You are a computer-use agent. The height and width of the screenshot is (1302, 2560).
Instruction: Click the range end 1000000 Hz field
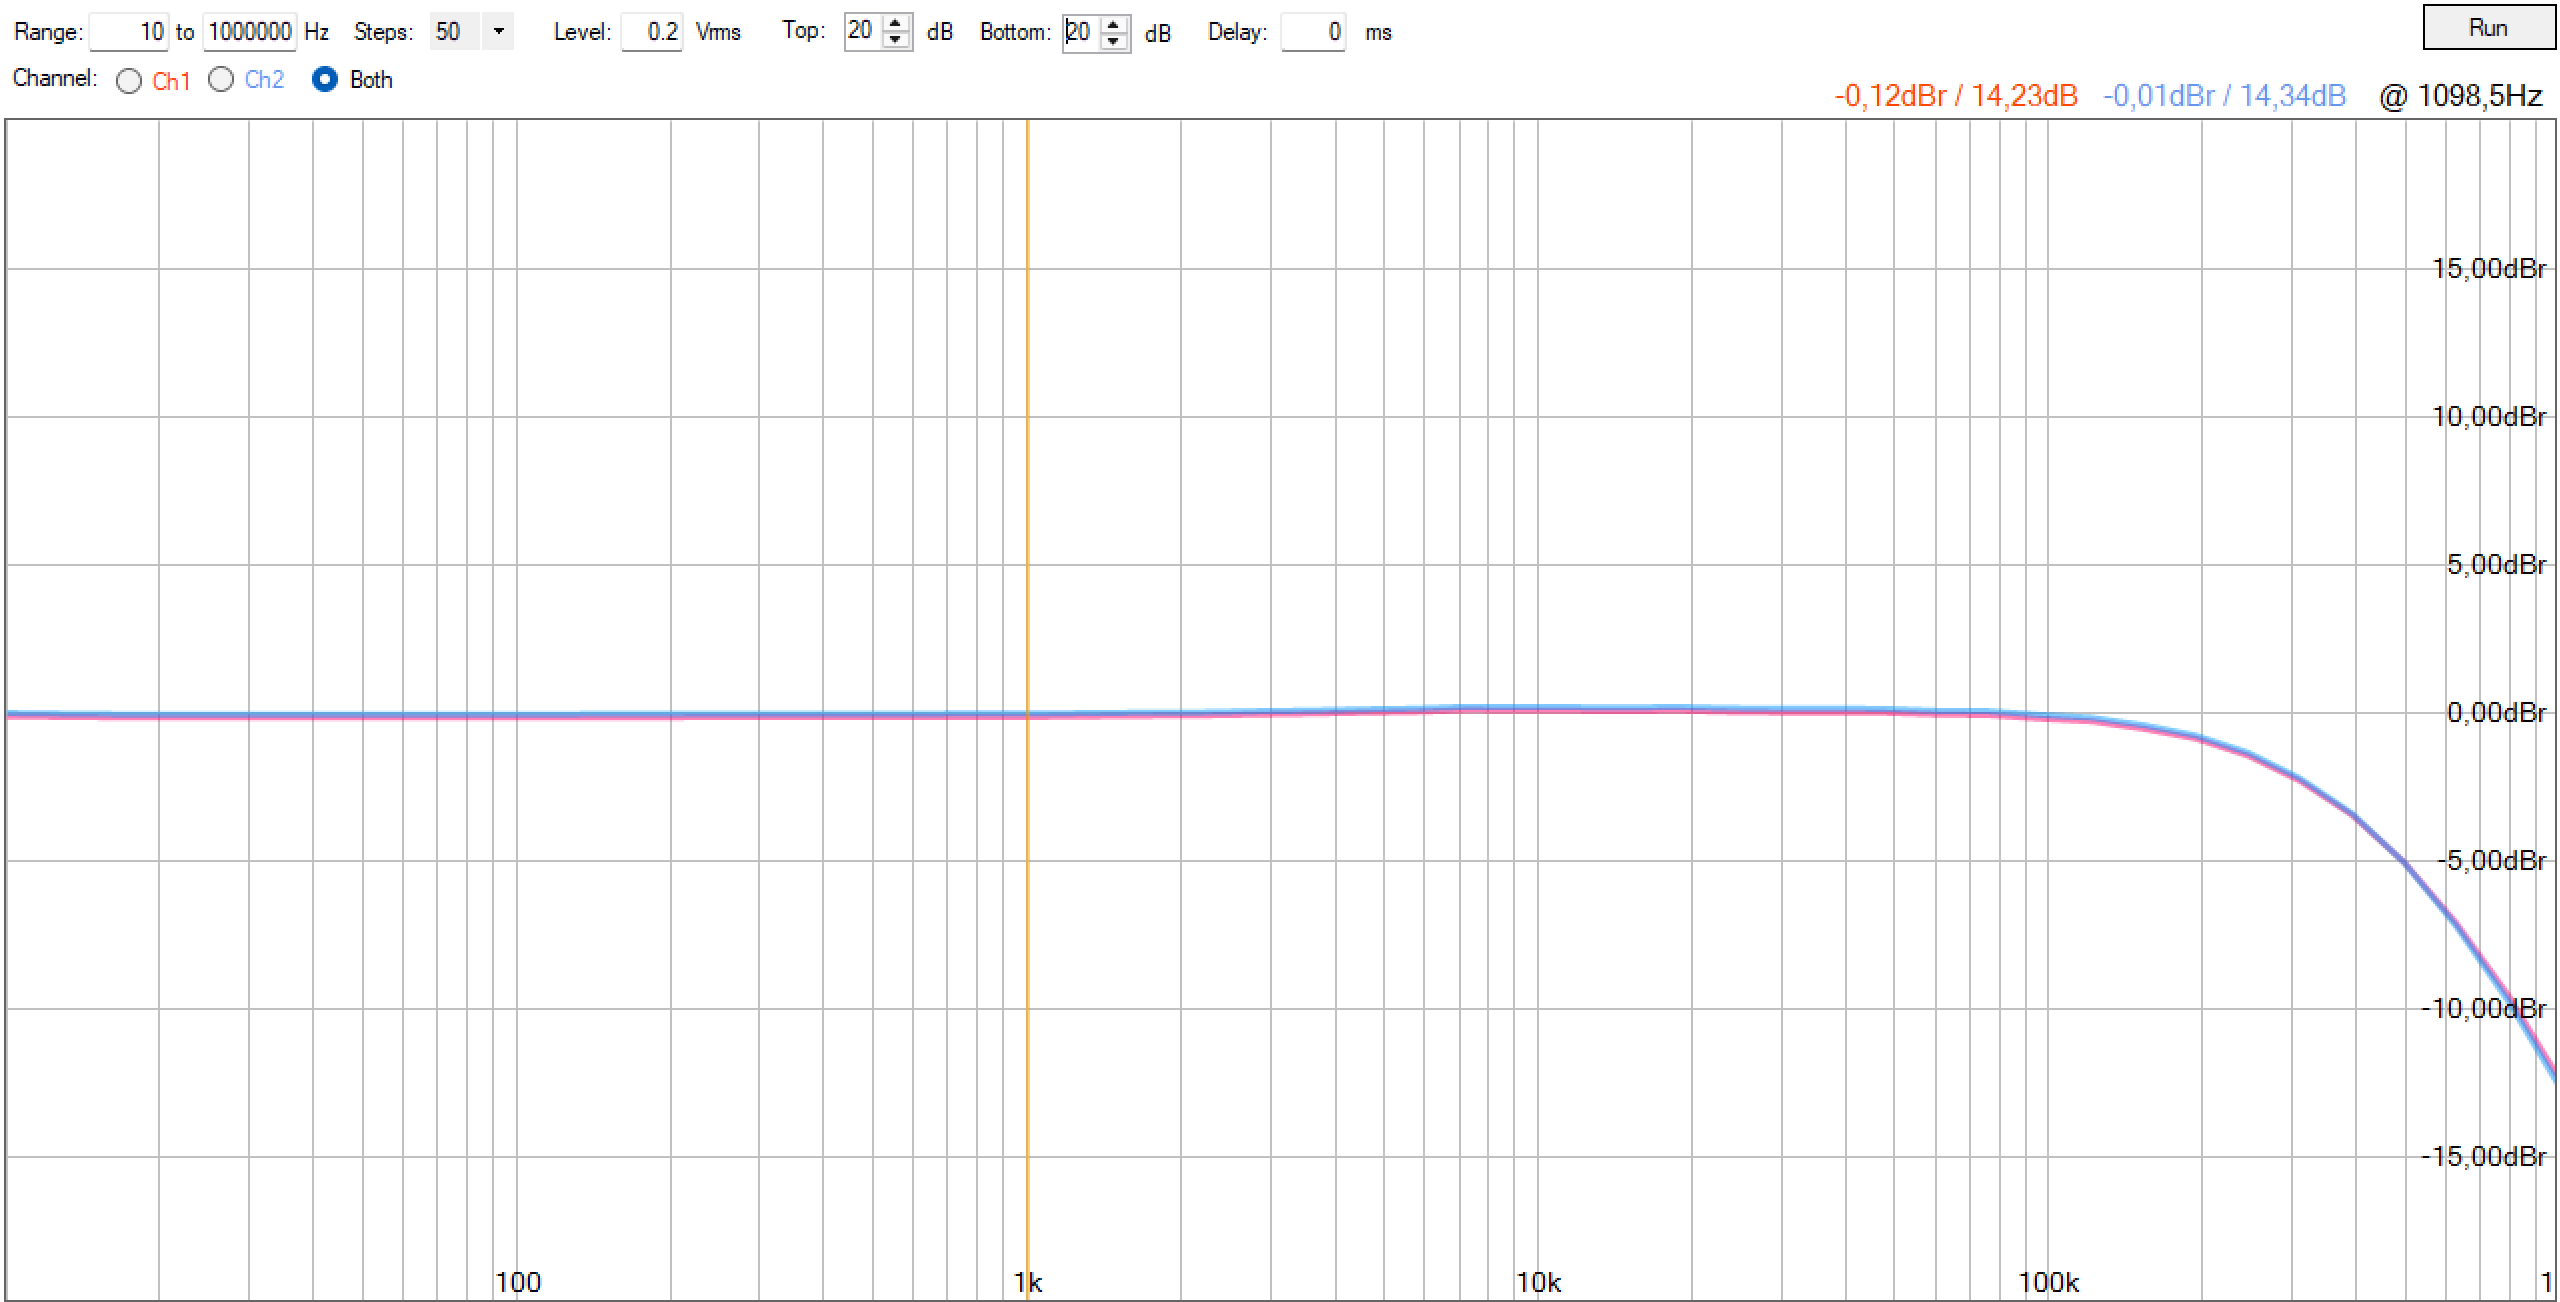click(x=249, y=32)
